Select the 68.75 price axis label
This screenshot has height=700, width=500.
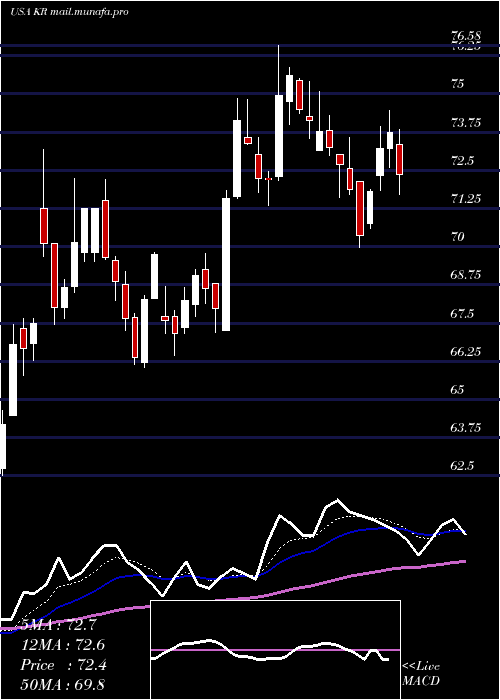click(x=466, y=275)
